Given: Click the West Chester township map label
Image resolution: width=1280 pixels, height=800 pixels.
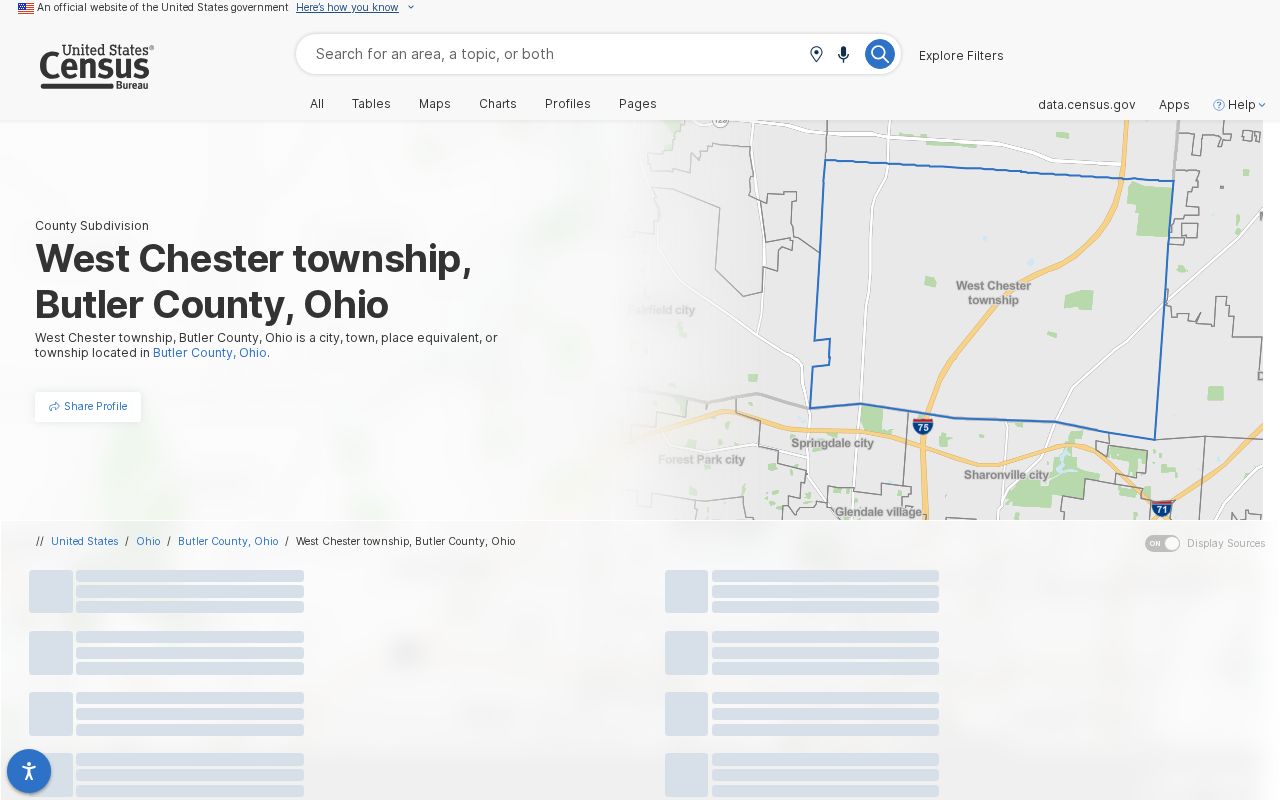Looking at the screenshot, I should [993, 293].
